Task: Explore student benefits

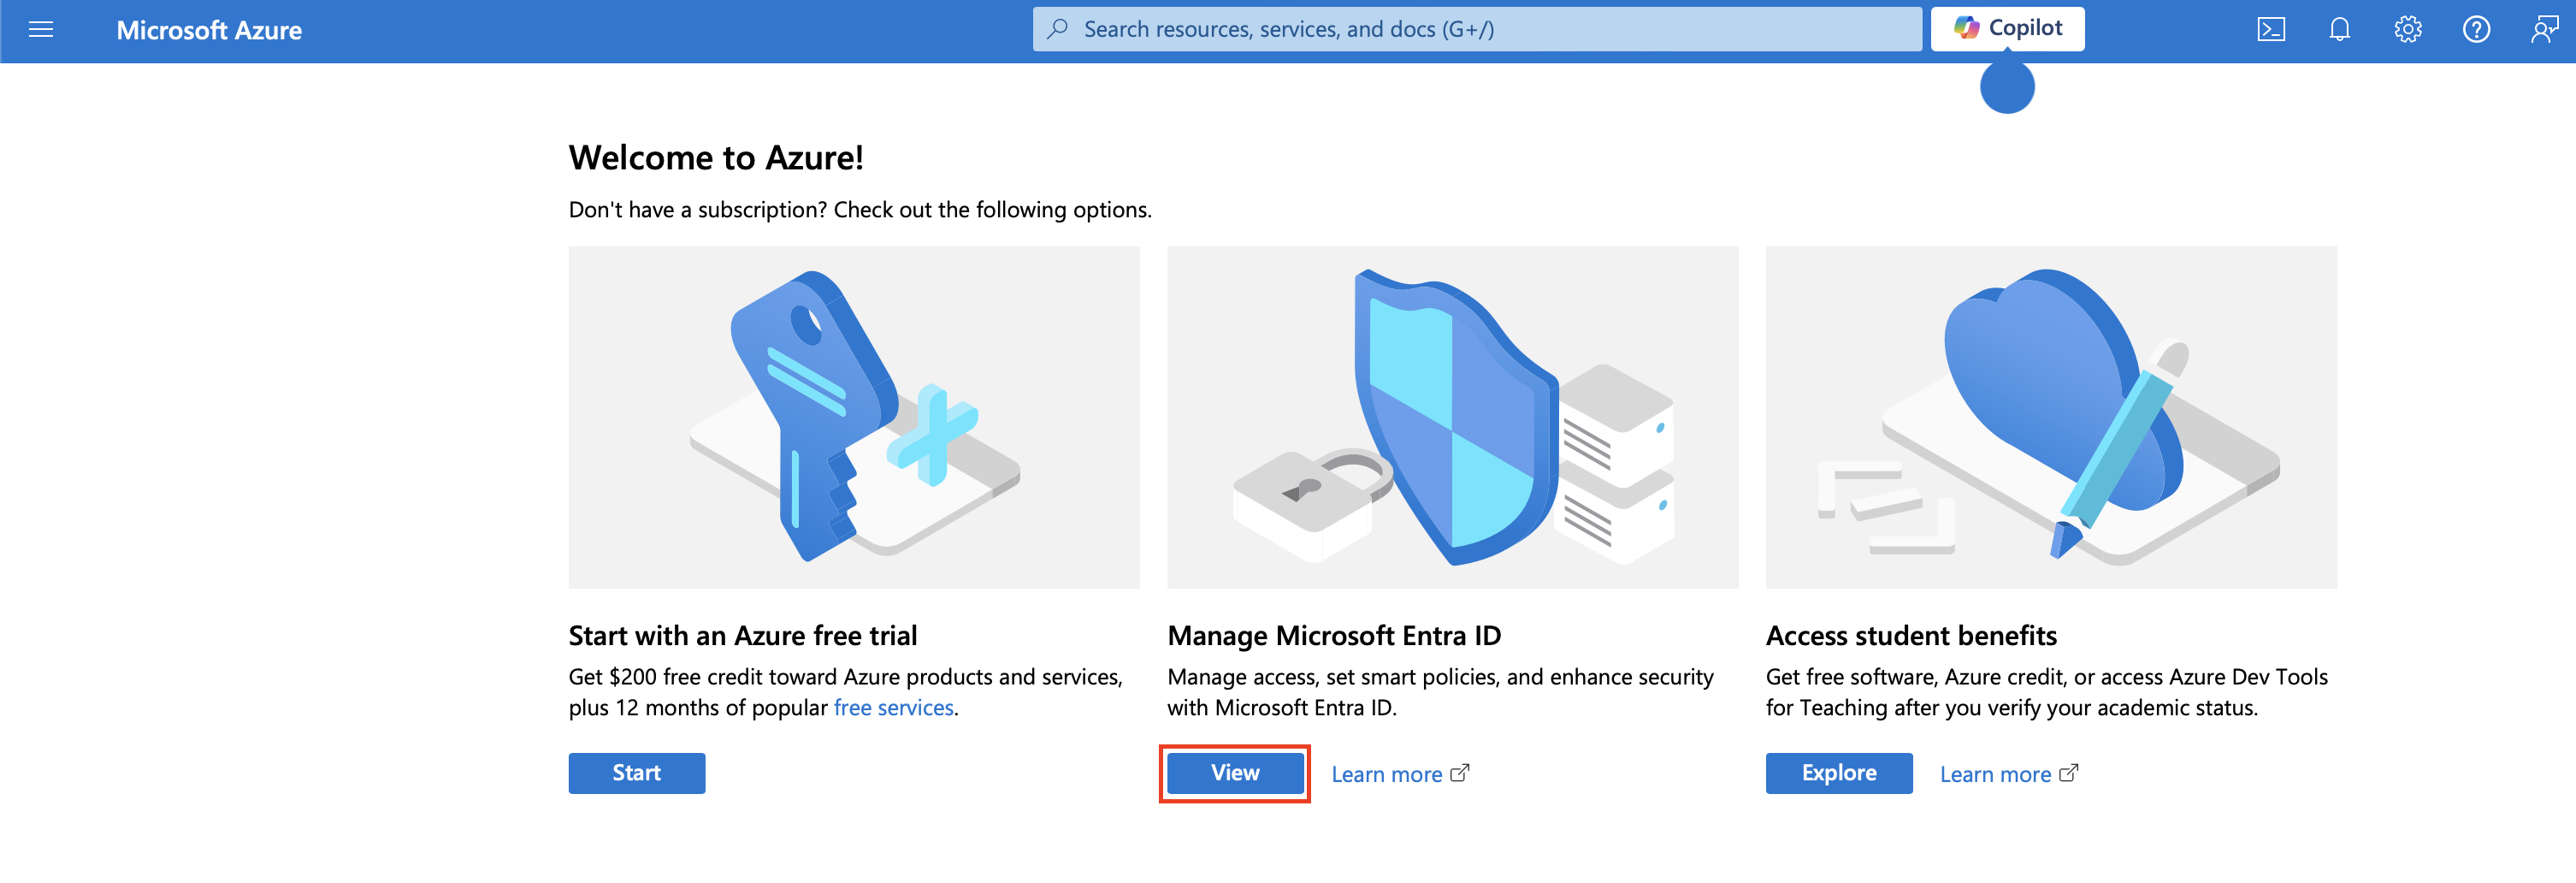Action: tap(1838, 773)
